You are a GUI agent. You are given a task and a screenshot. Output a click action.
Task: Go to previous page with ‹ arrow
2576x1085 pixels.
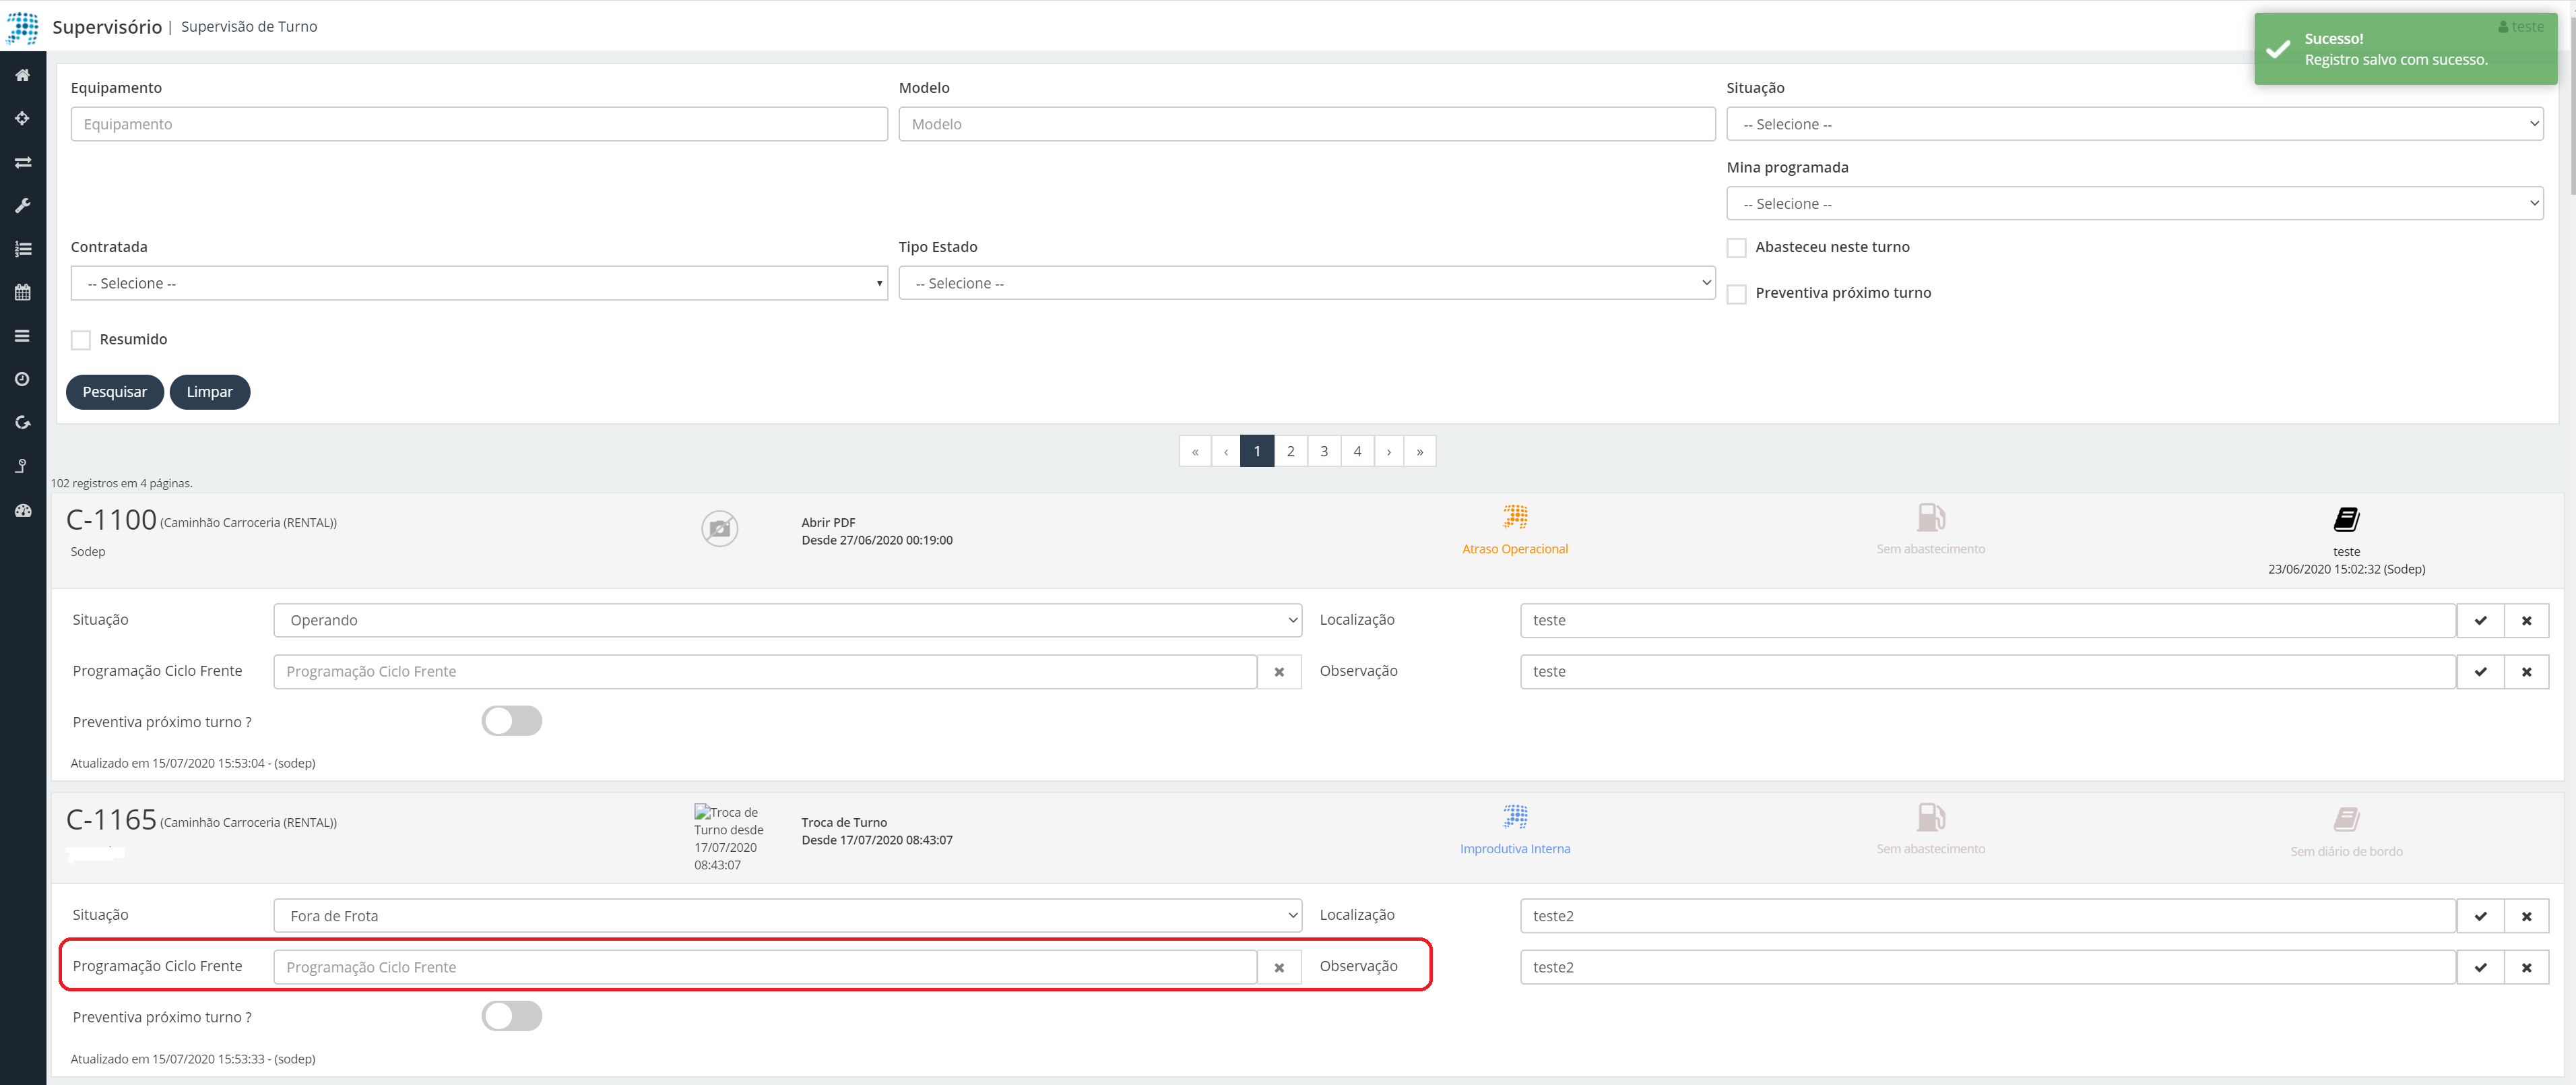[x=1226, y=451]
